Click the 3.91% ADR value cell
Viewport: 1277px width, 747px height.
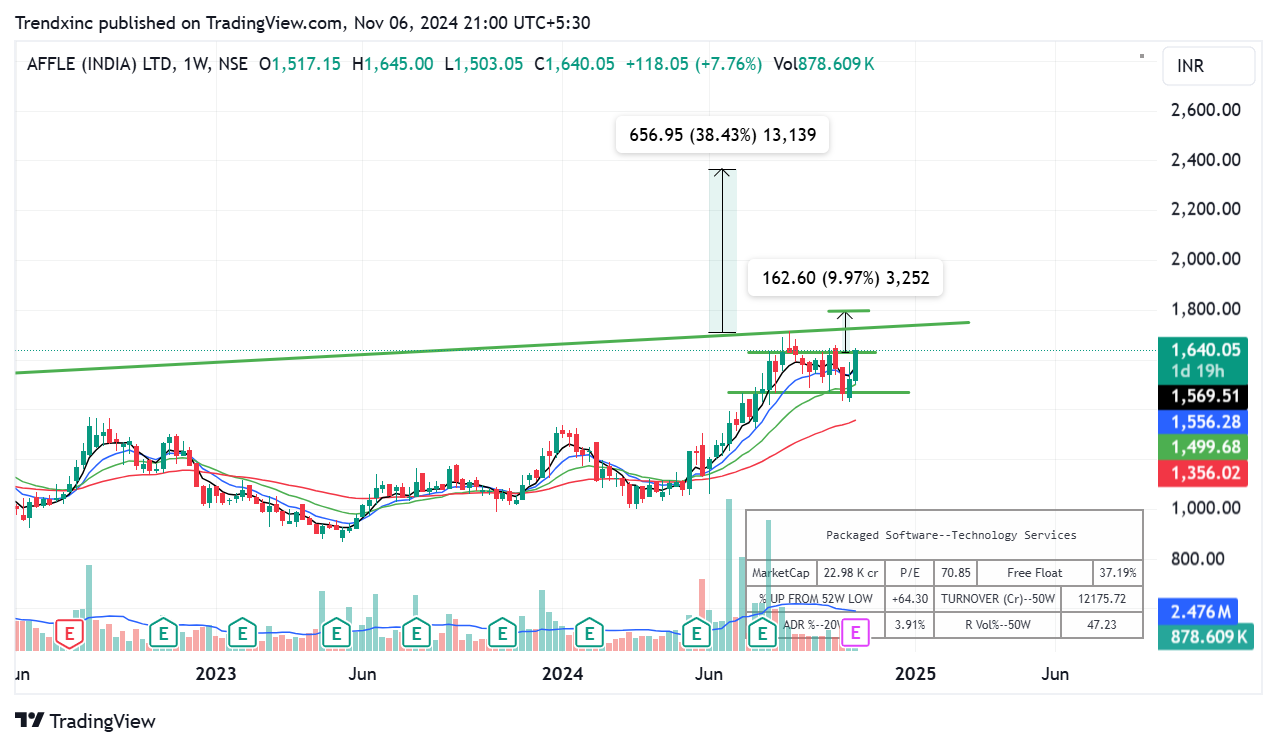pos(908,625)
